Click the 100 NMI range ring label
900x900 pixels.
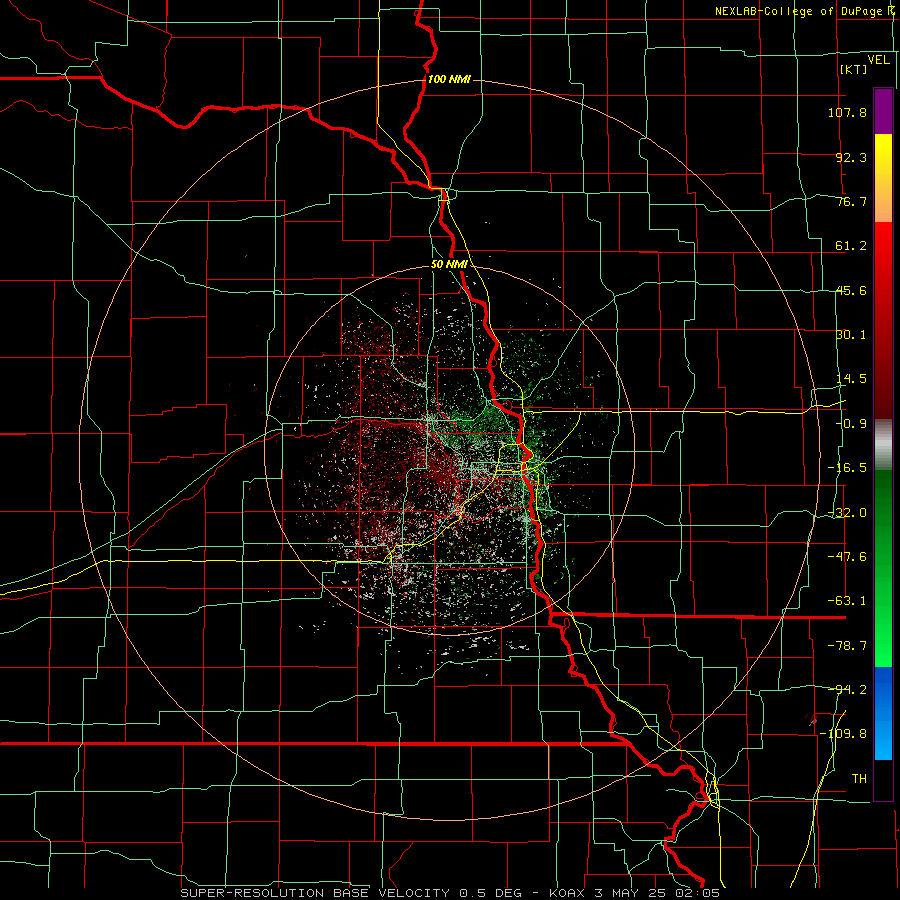coord(449,79)
